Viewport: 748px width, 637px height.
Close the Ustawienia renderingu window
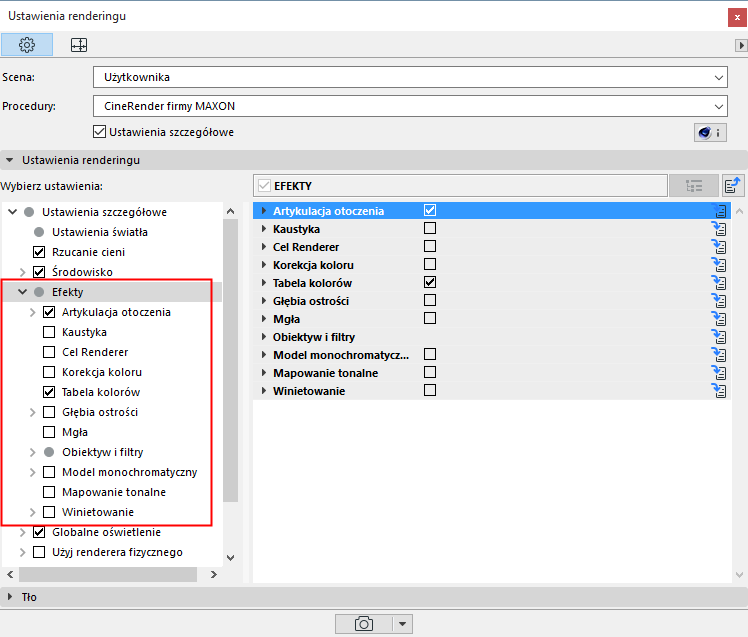[737, 17]
